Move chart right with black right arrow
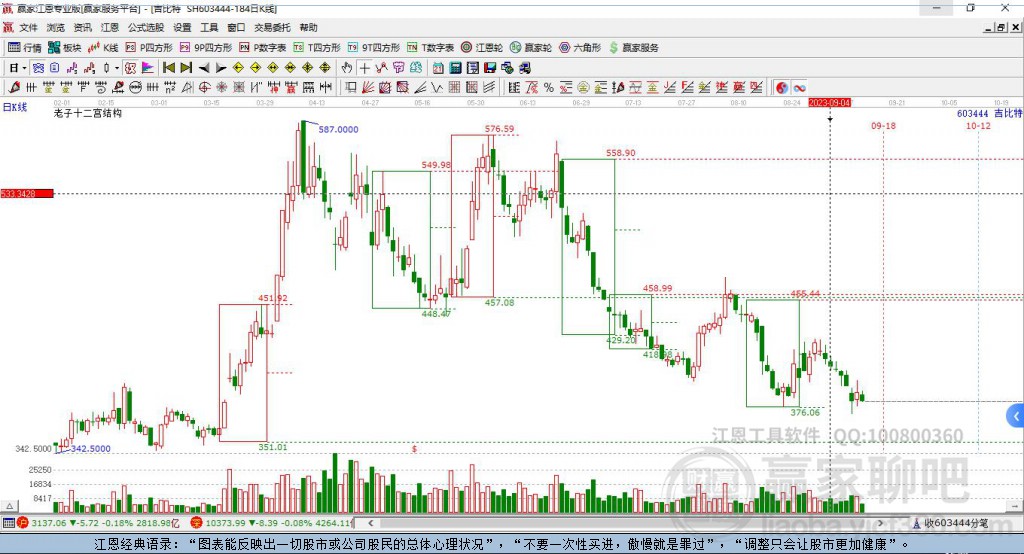This screenshot has height=554, width=1024. [x=221, y=68]
